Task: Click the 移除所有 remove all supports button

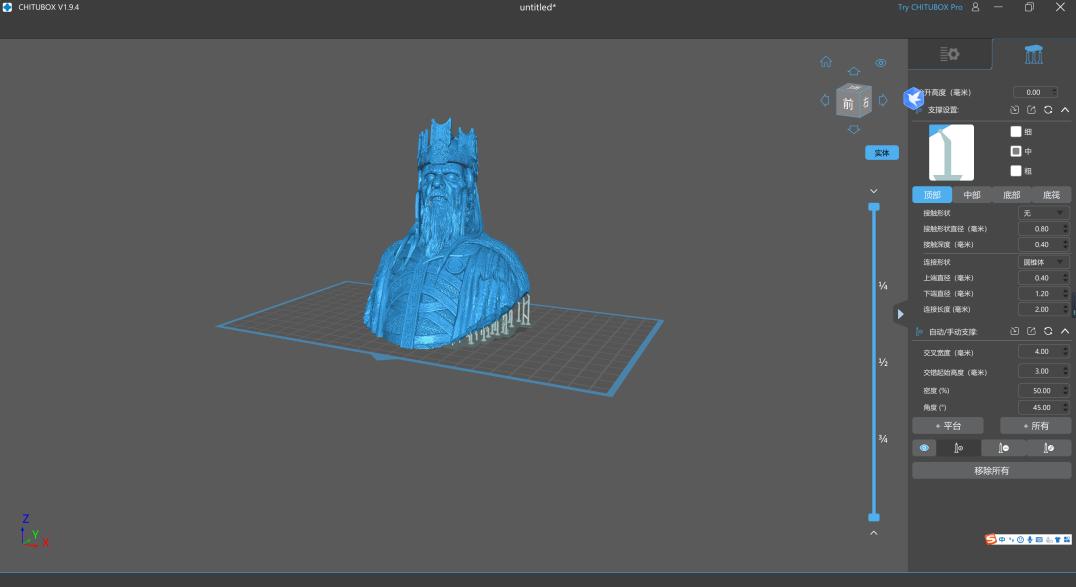Action: pyautogui.click(x=990, y=470)
